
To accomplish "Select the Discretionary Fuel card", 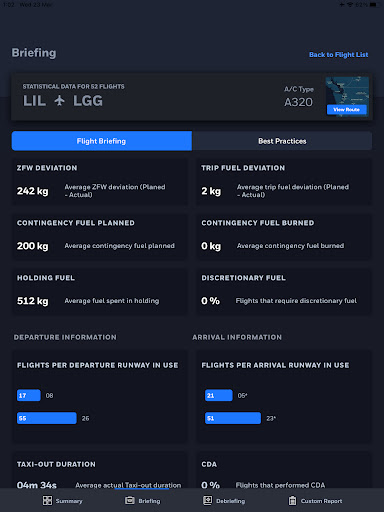I will (284, 292).
